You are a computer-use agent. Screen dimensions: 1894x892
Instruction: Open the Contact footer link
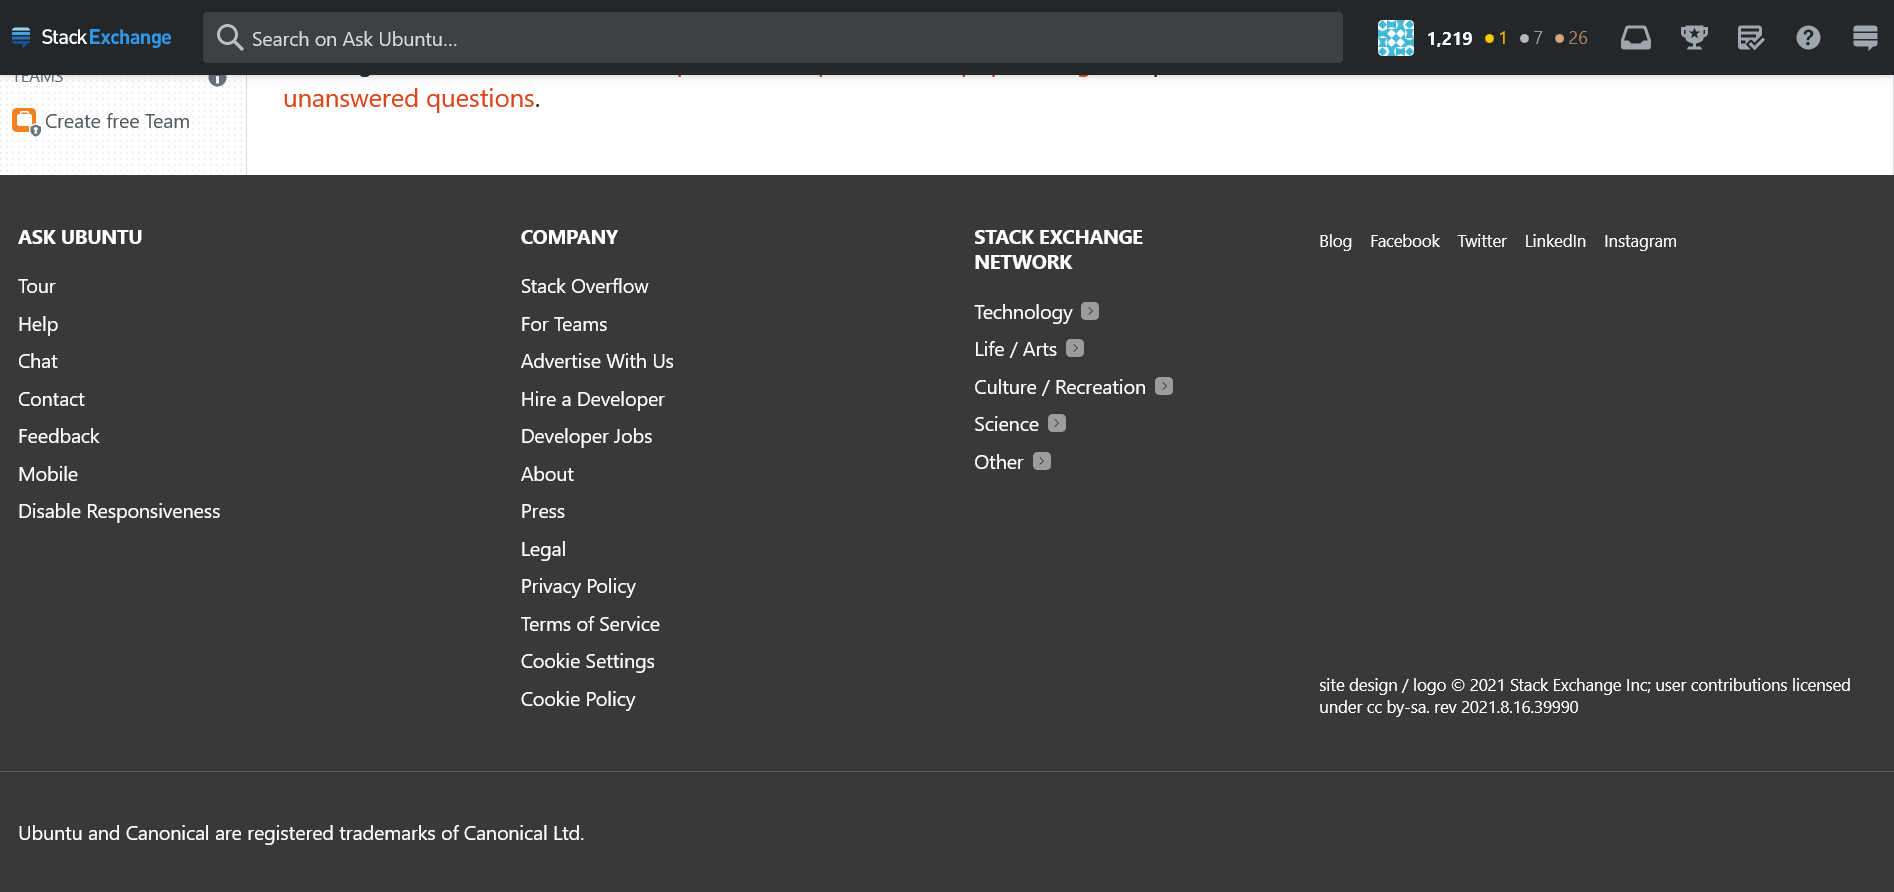[51, 399]
